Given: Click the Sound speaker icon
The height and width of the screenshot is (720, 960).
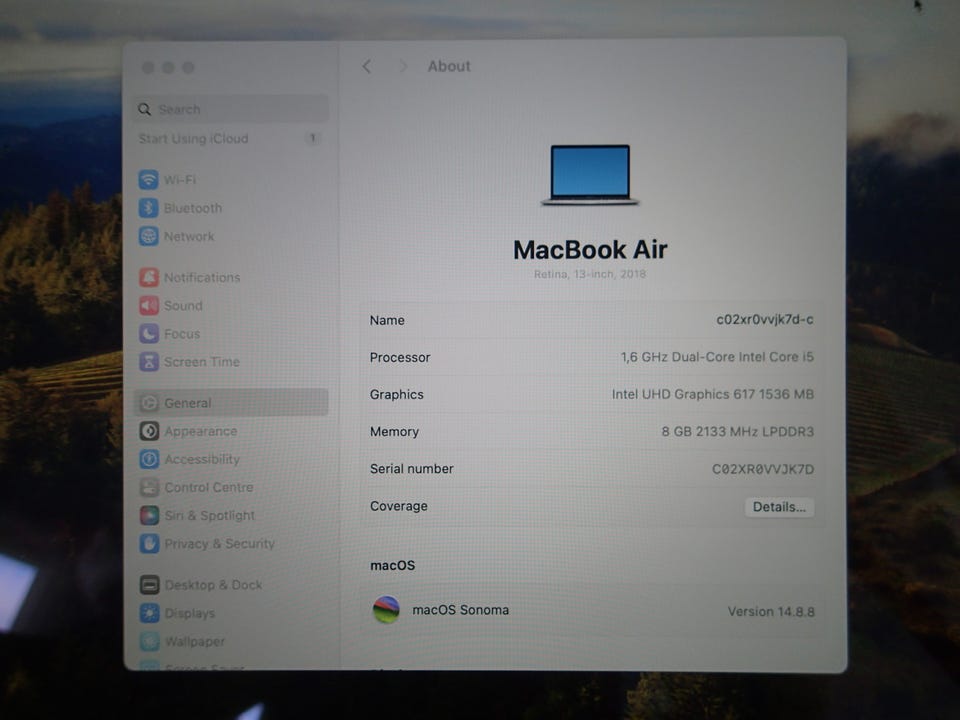Looking at the screenshot, I should [x=149, y=306].
